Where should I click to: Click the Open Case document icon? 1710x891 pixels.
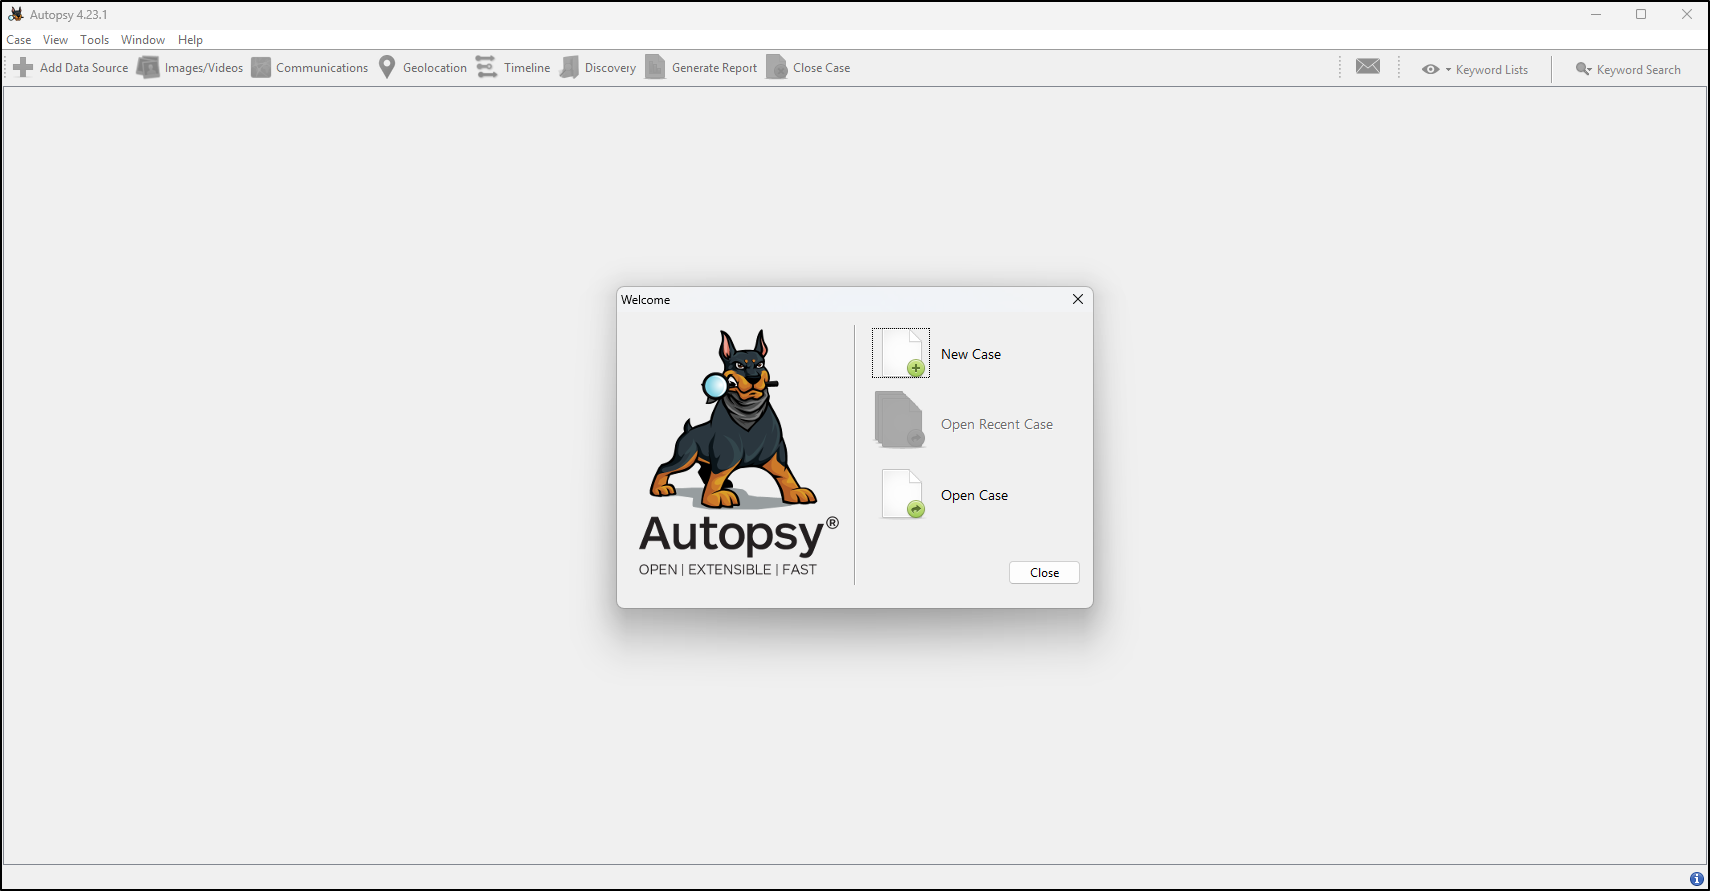tap(902, 494)
